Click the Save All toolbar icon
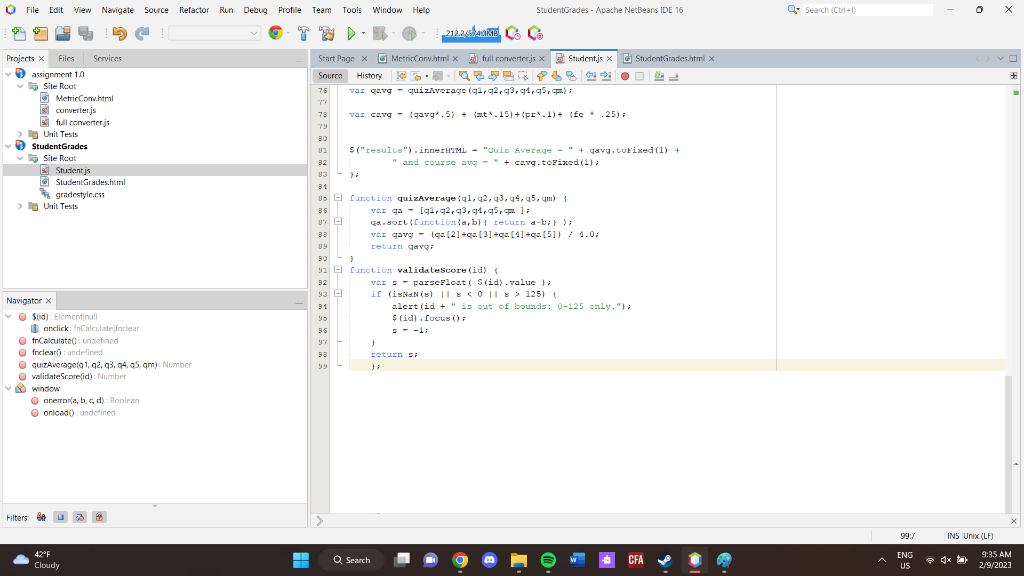Image resolution: width=1024 pixels, height=576 pixels. 85,33
